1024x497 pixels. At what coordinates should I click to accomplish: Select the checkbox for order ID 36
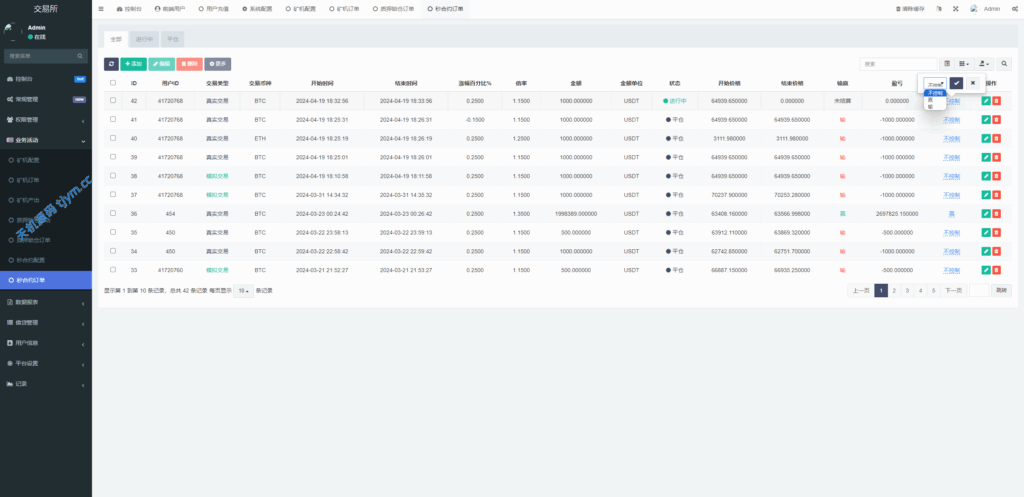tap(113, 214)
